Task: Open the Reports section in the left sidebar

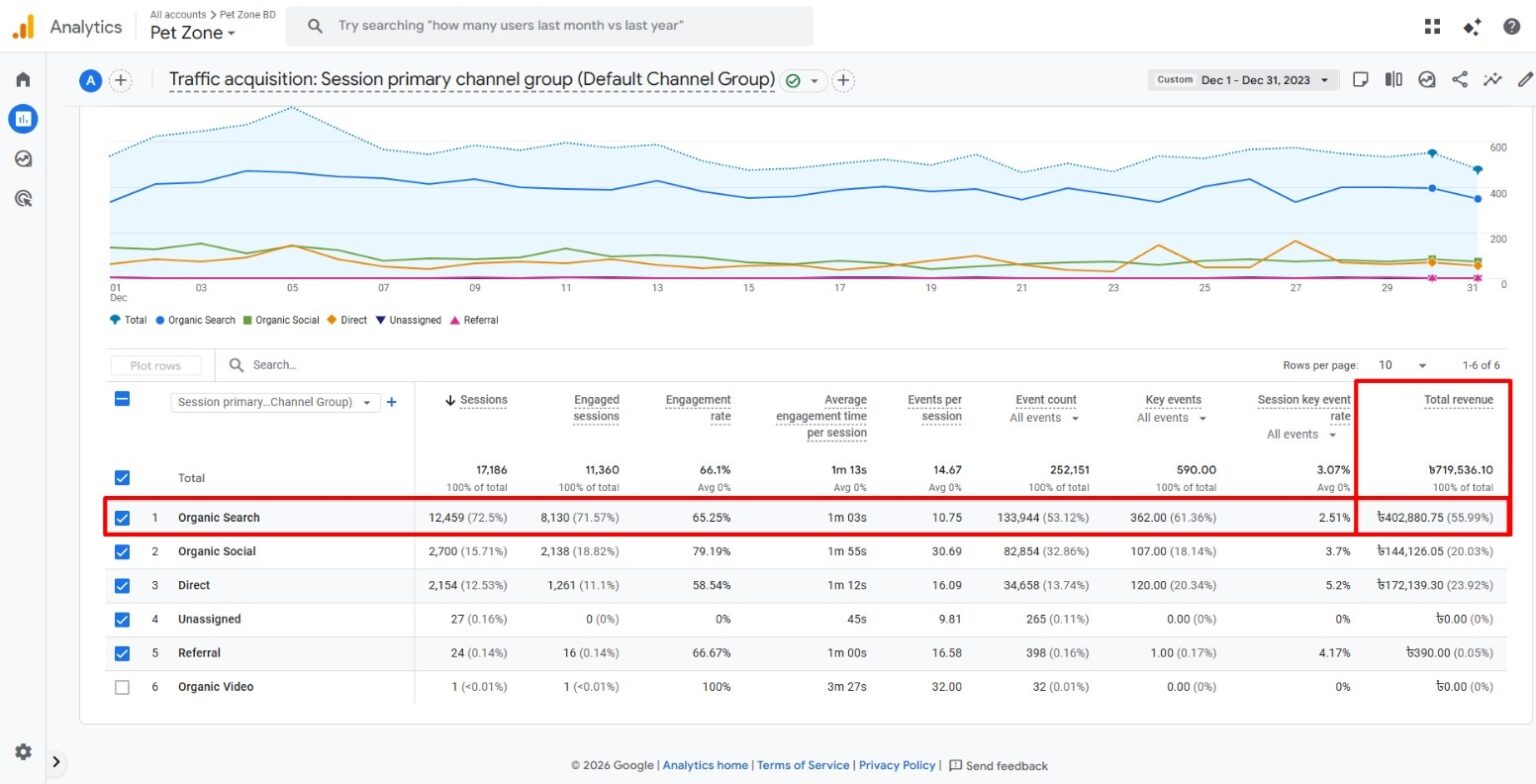Action: pyautogui.click(x=22, y=118)
